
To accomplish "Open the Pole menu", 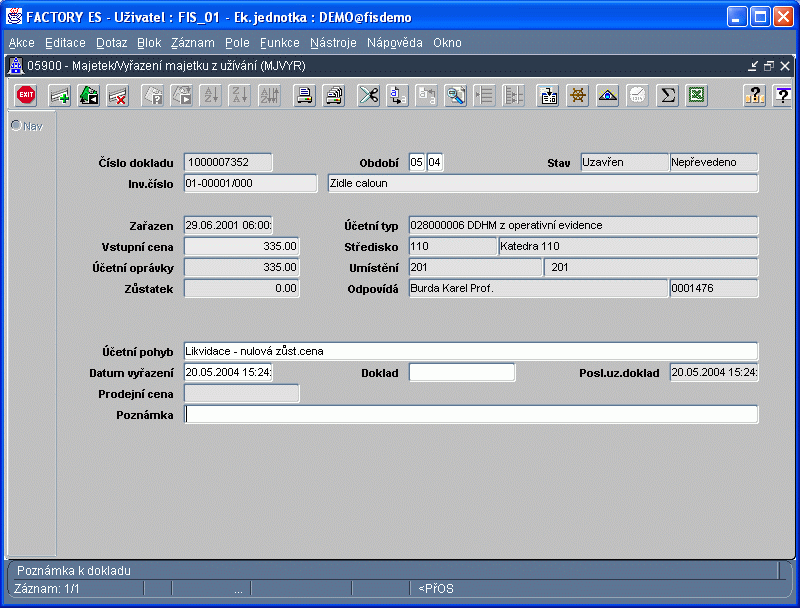I will coord(237,43).
